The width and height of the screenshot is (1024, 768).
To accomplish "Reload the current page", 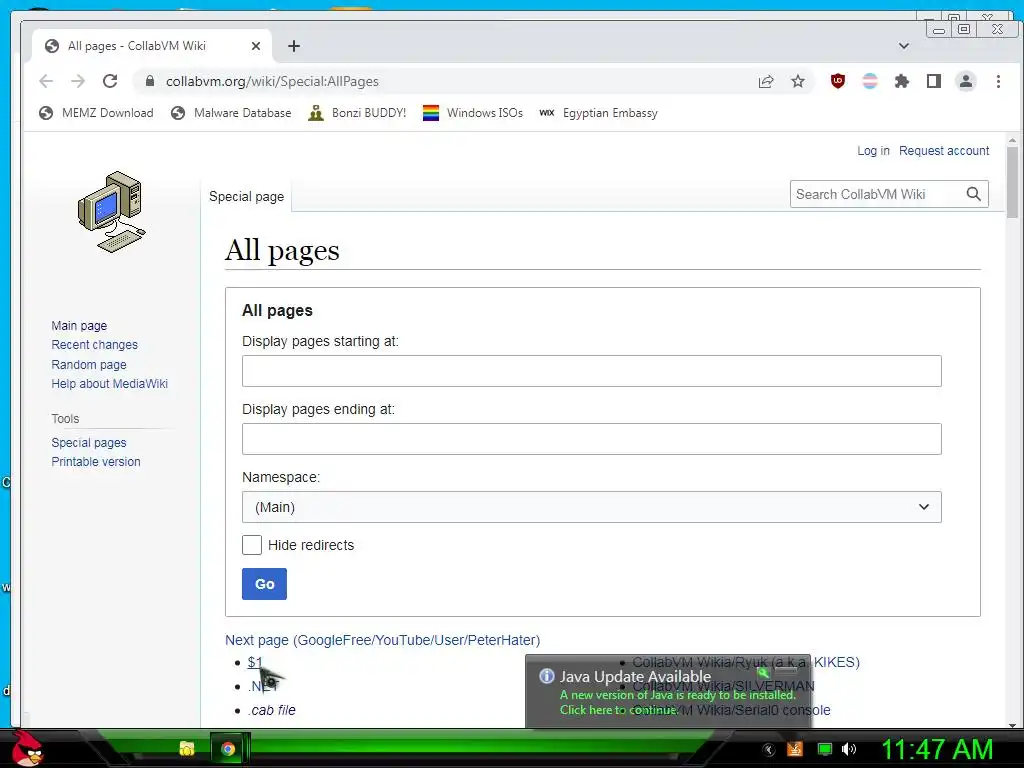I will point(110,81).
